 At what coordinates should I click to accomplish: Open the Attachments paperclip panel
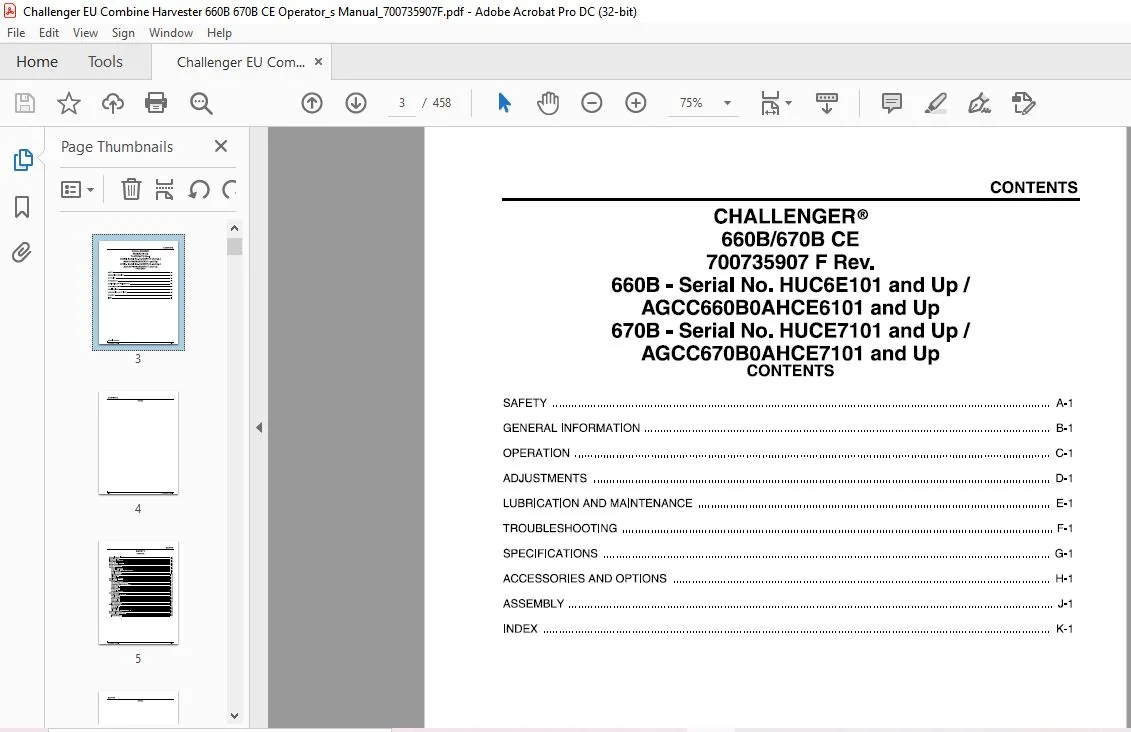point(22,252)
